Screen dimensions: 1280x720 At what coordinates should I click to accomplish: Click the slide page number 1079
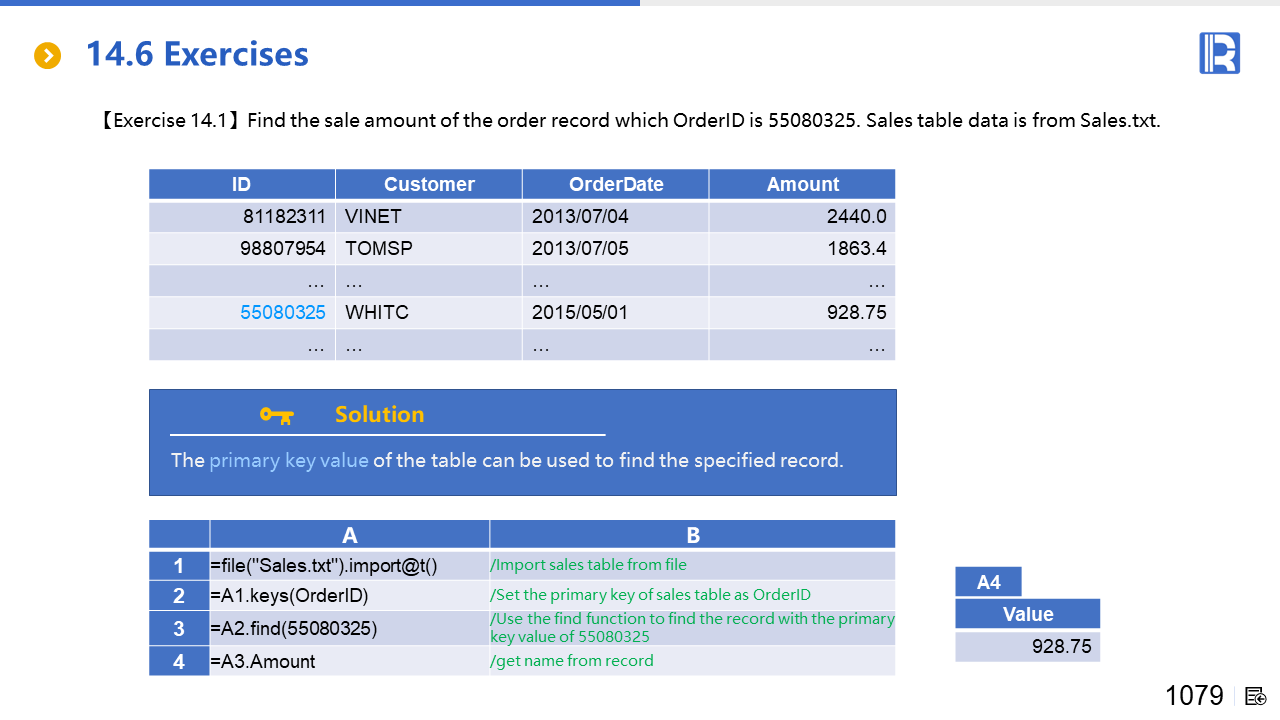pyautogui.click(x=1194, y=696)
